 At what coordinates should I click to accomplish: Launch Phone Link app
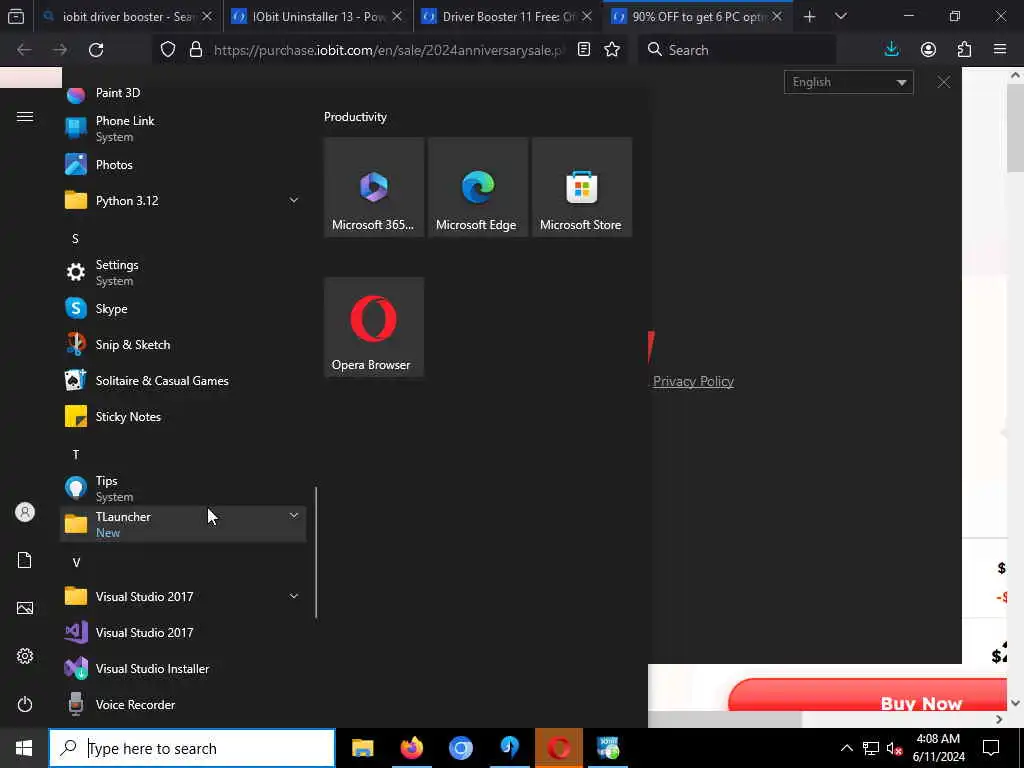183,129
